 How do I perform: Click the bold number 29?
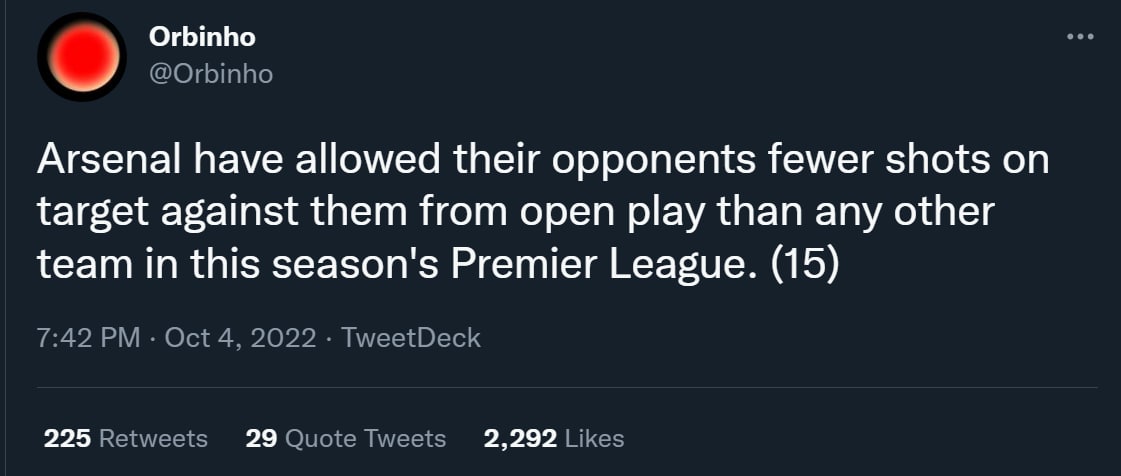[261, 438]
